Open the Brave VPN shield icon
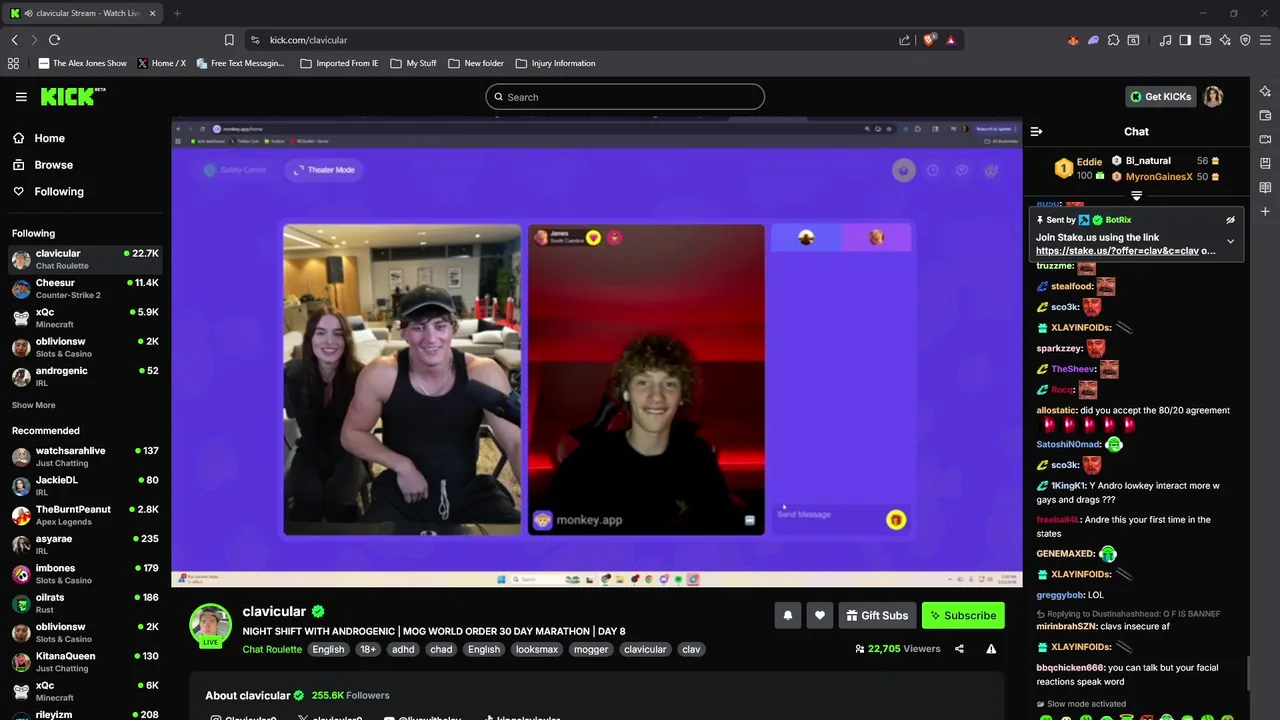 point(1245,40)
